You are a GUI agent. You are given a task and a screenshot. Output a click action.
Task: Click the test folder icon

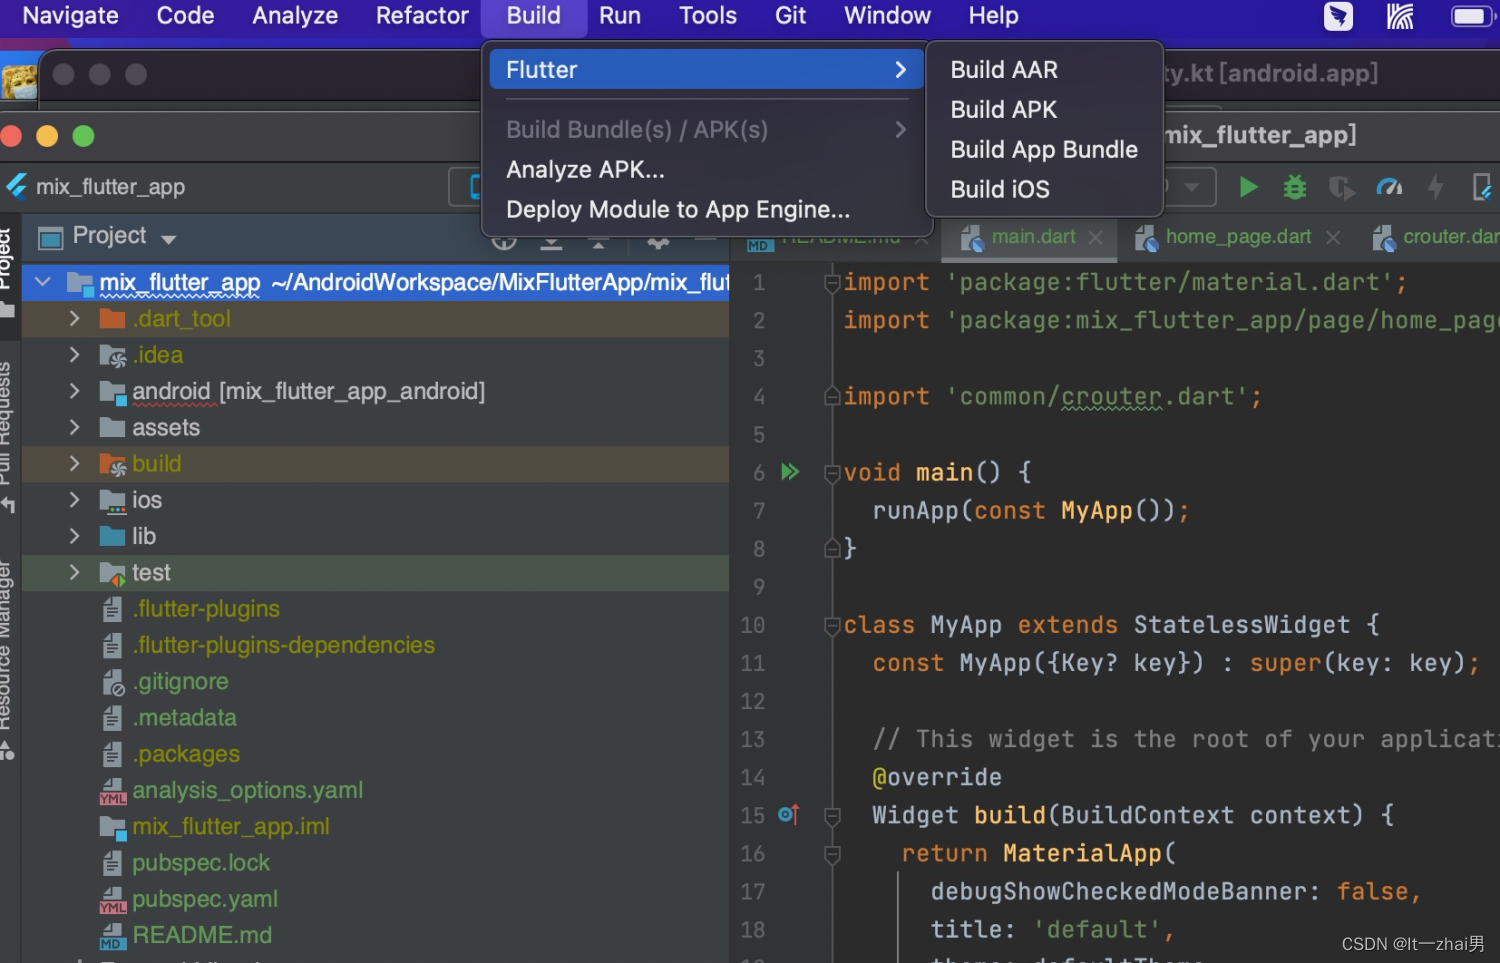112,573
